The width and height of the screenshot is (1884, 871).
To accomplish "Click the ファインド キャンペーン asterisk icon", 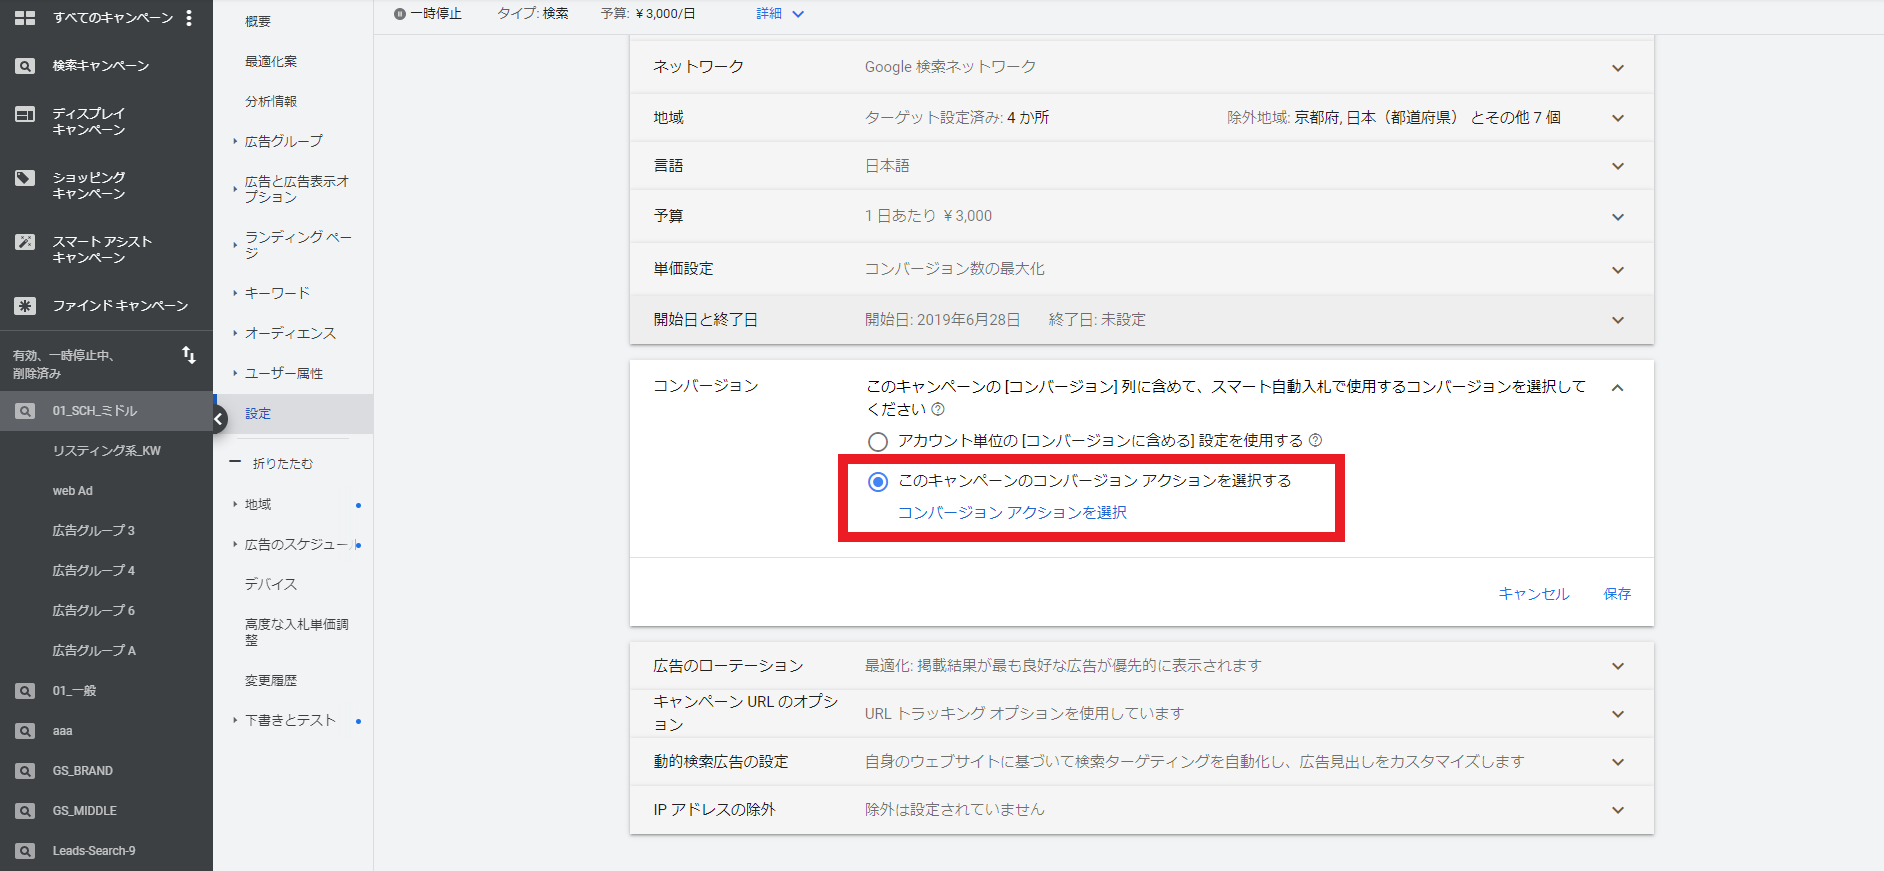I will (x=25, y=306).
